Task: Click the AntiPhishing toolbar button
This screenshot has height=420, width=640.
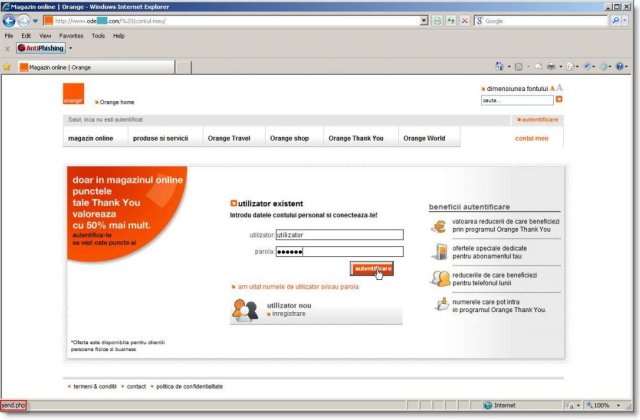Action: pyautogui.click(x=41, y=48)
